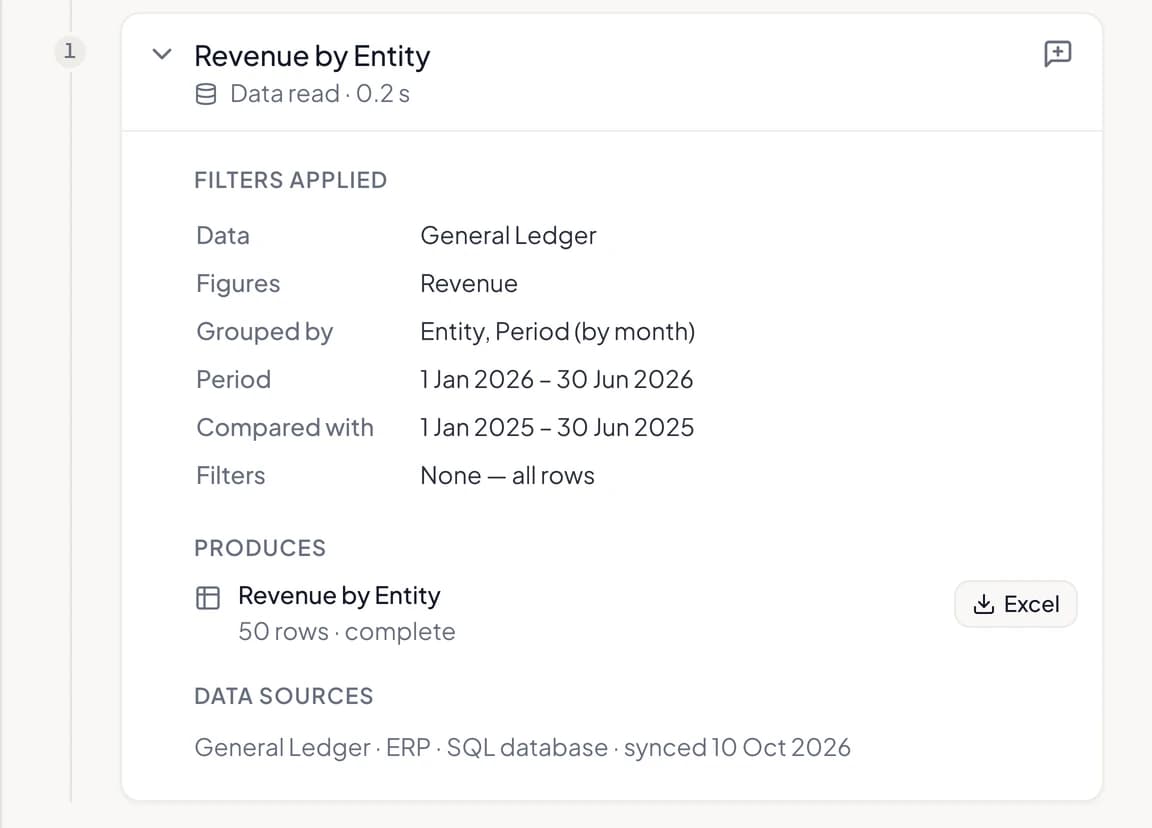Click the Revenue by Entity step title
Screen dimensions: 1152x828
312,56
